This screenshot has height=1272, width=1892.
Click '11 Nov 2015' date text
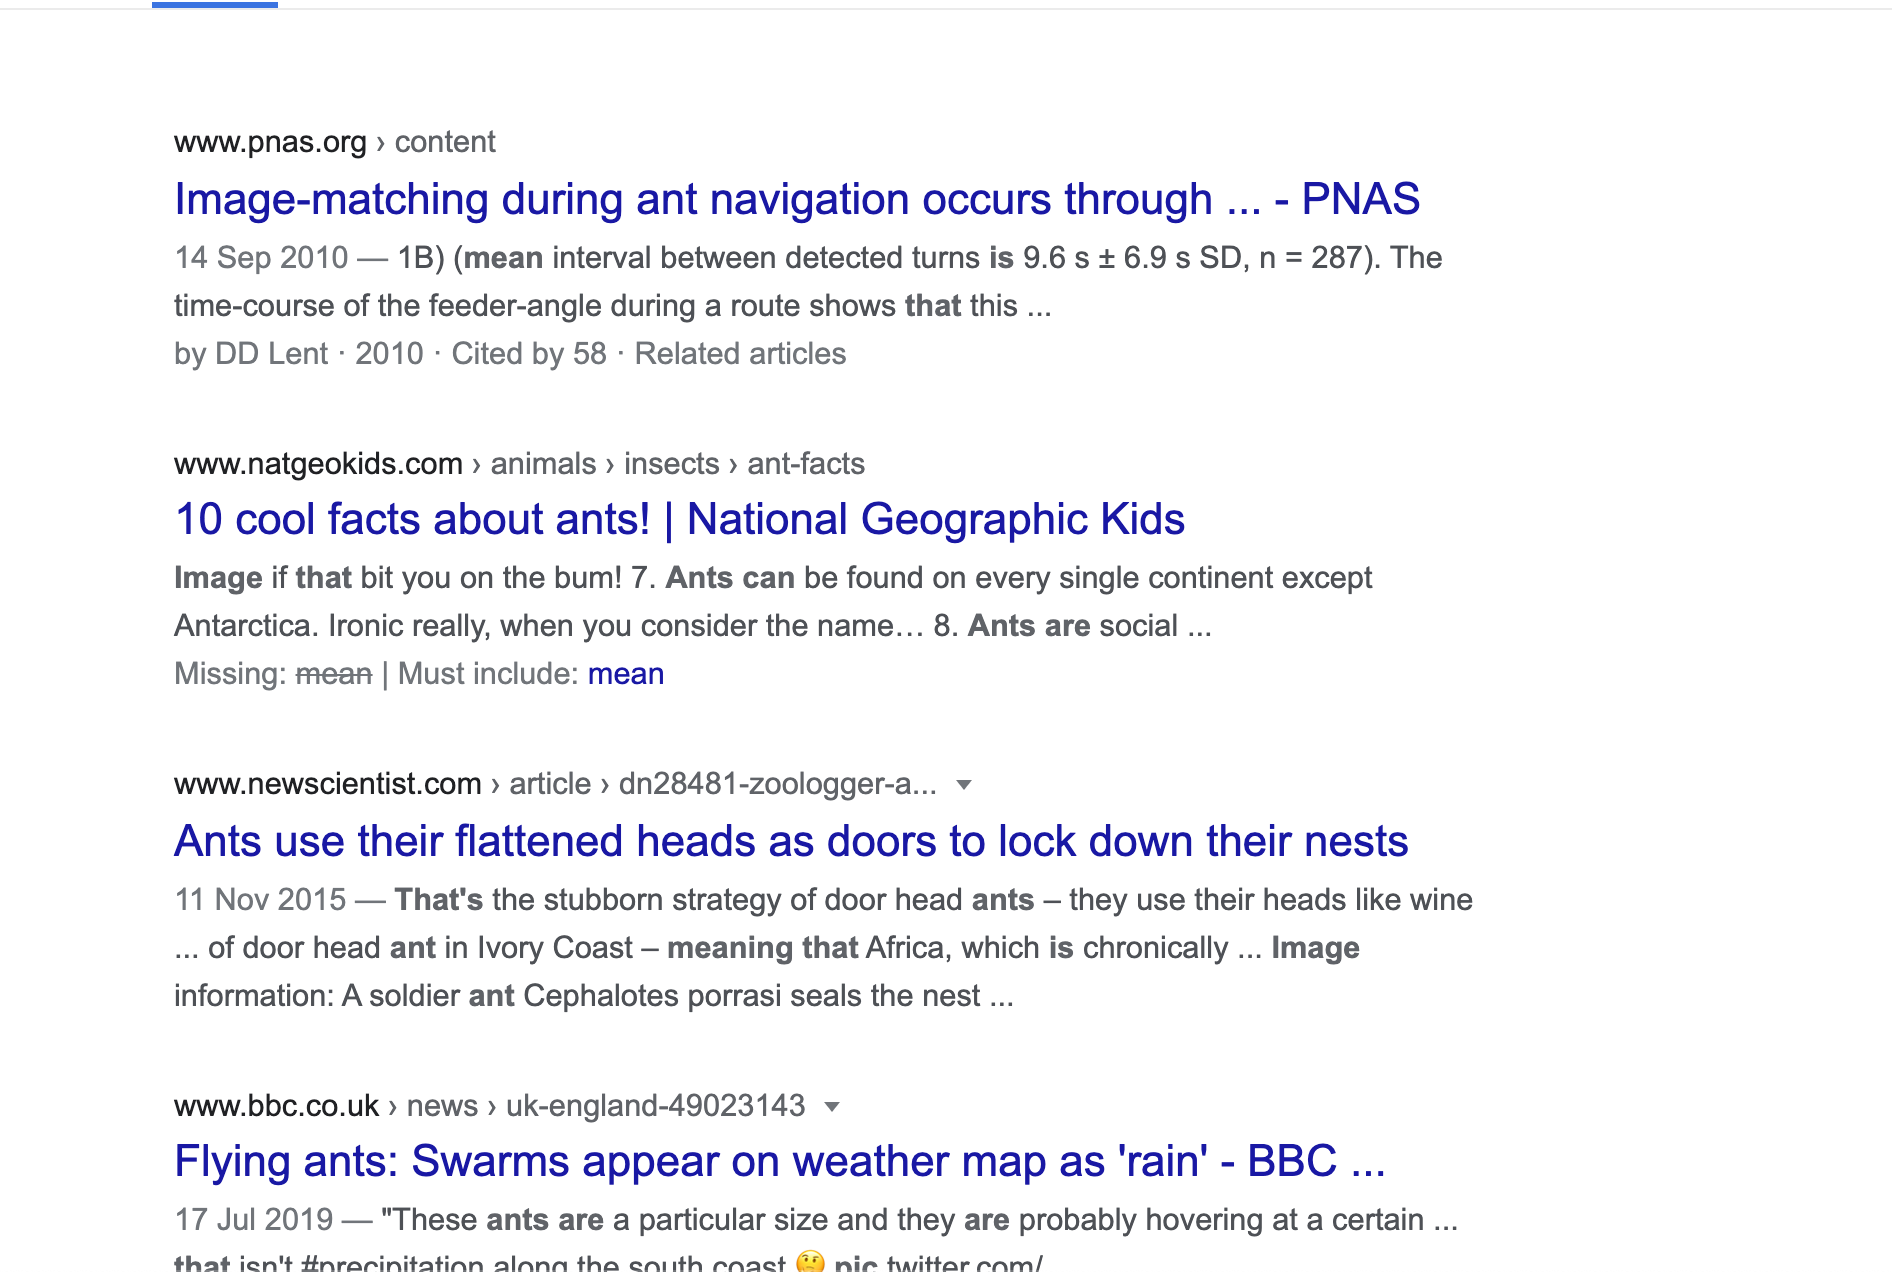(x=260, y=900)
